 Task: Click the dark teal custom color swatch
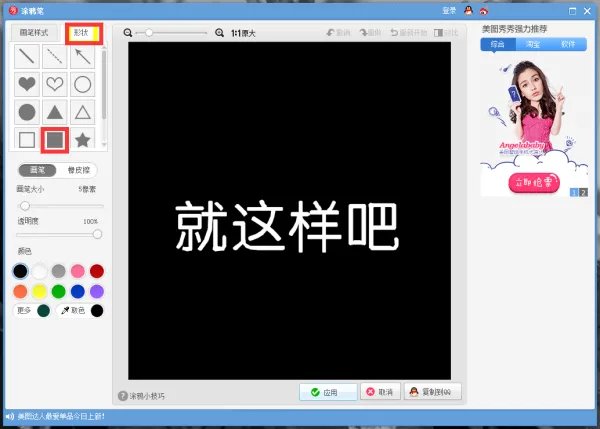(44, 310)
